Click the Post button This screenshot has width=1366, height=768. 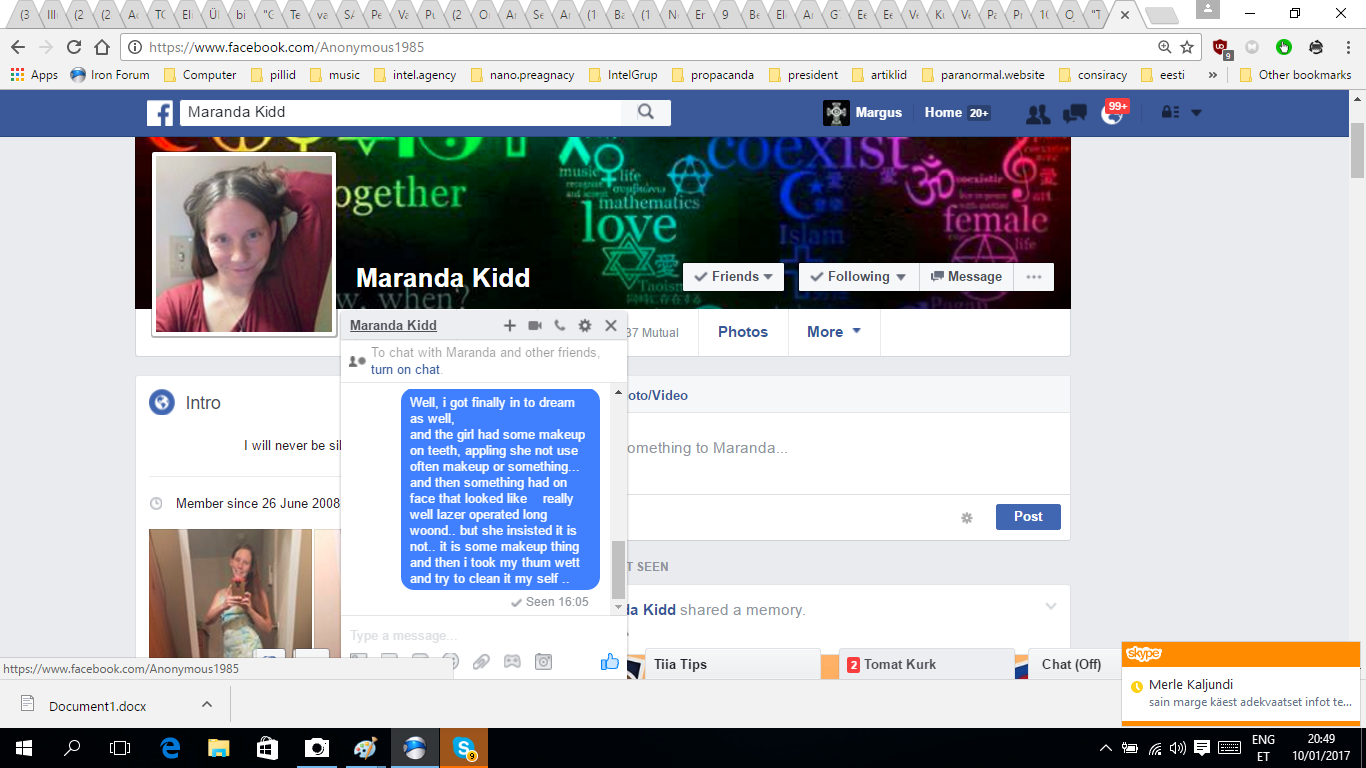pos(1028,517)
